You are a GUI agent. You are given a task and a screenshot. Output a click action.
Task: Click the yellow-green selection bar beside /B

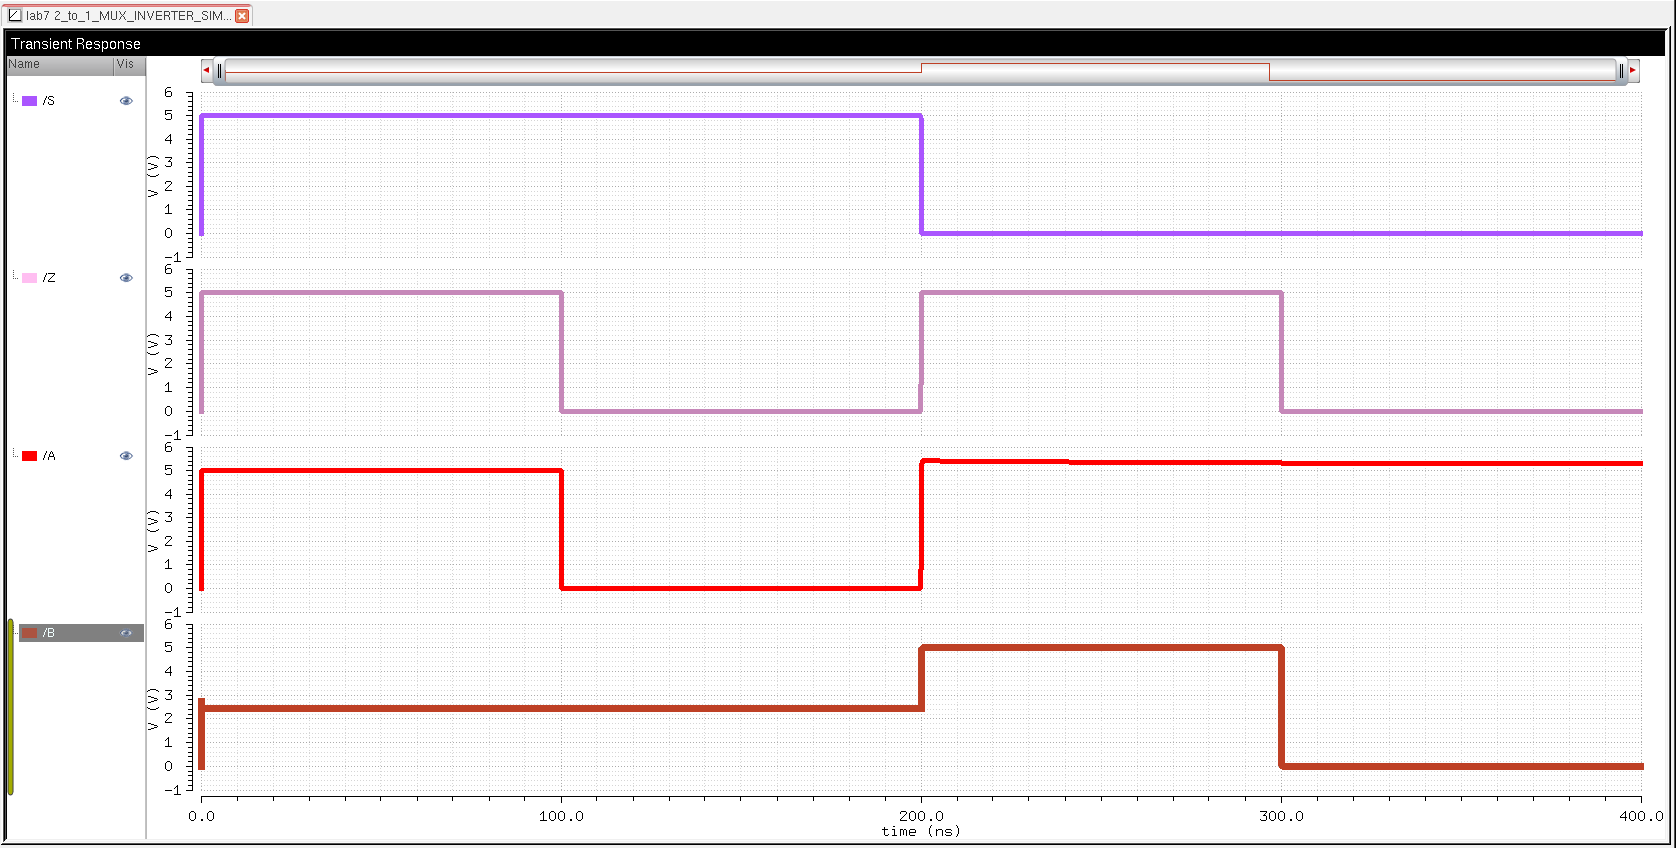(11, 708)
